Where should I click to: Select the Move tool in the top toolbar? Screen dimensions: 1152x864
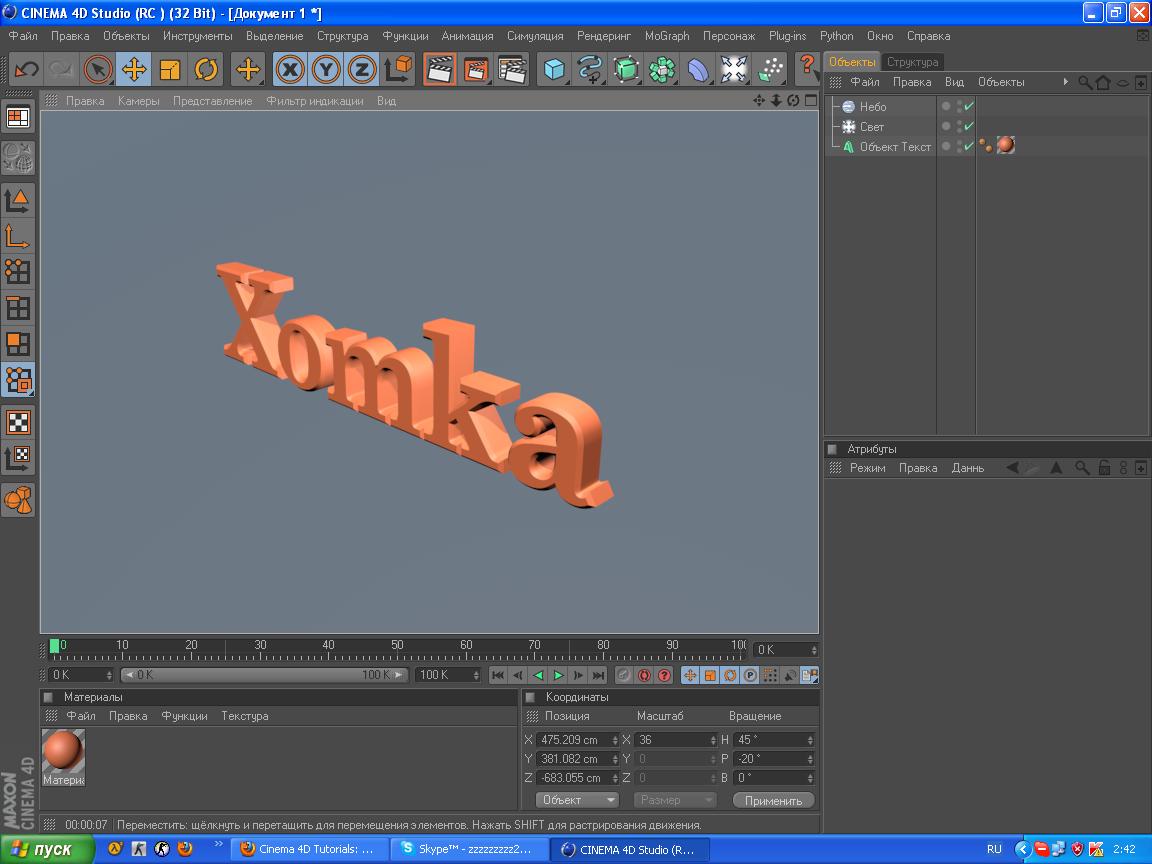pyautogui.click(x=134, y=69)
